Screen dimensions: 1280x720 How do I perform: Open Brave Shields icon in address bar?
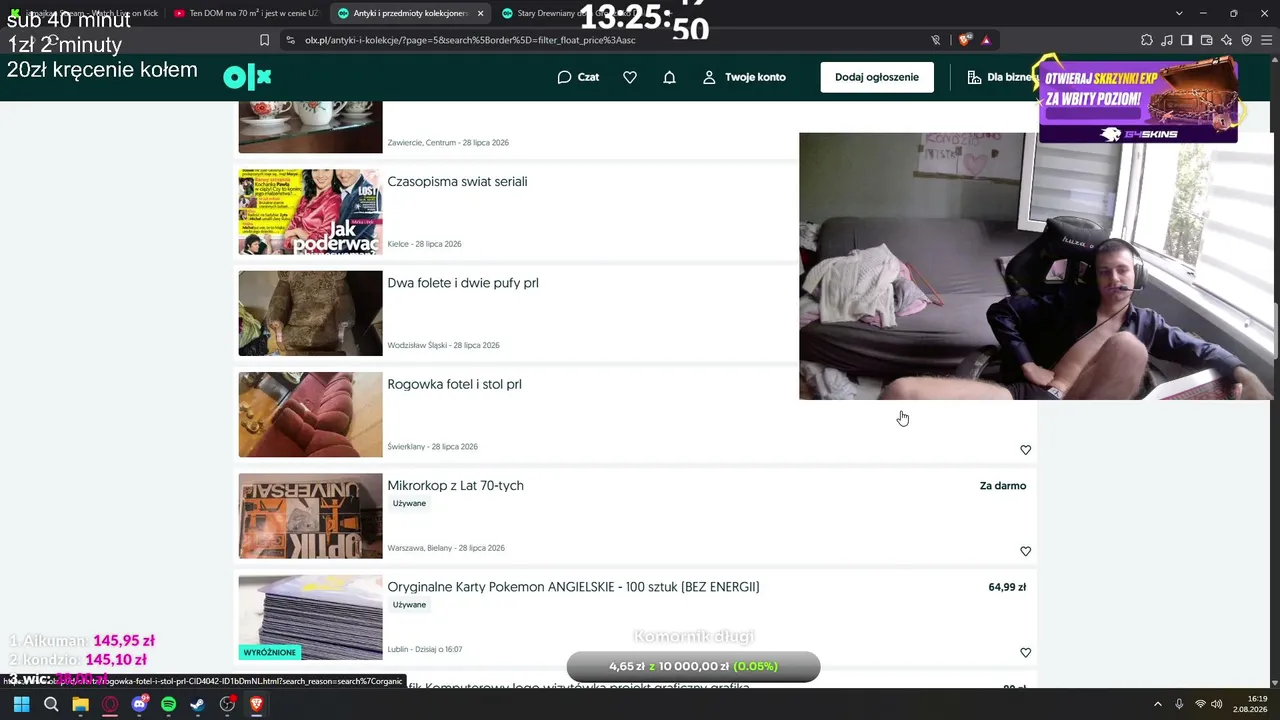click(x=964, y=40)
